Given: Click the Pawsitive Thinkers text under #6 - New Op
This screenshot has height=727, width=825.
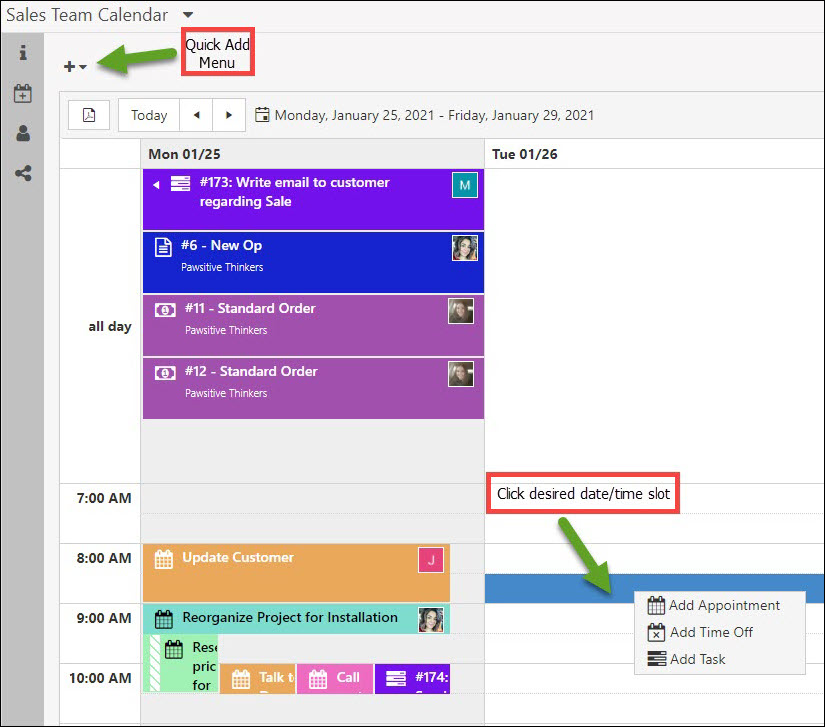Looking at the screenshot, I should pyautogui.click(x=222, y=267).
